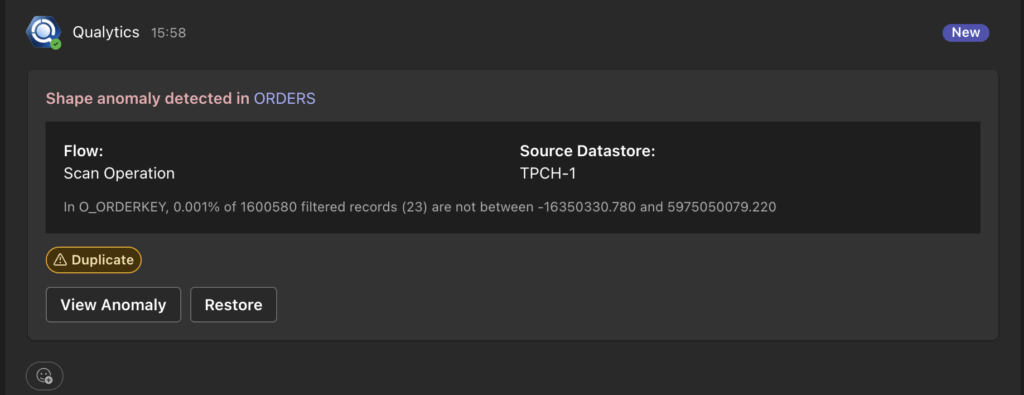Open the add reaction emoji icon
Viewport: 1024px width, 395px height.
44,375
